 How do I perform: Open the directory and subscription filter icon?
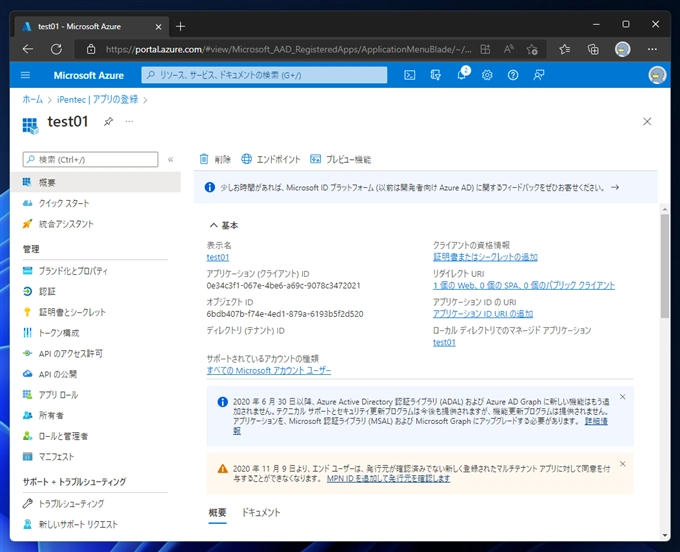pos(435,75)
